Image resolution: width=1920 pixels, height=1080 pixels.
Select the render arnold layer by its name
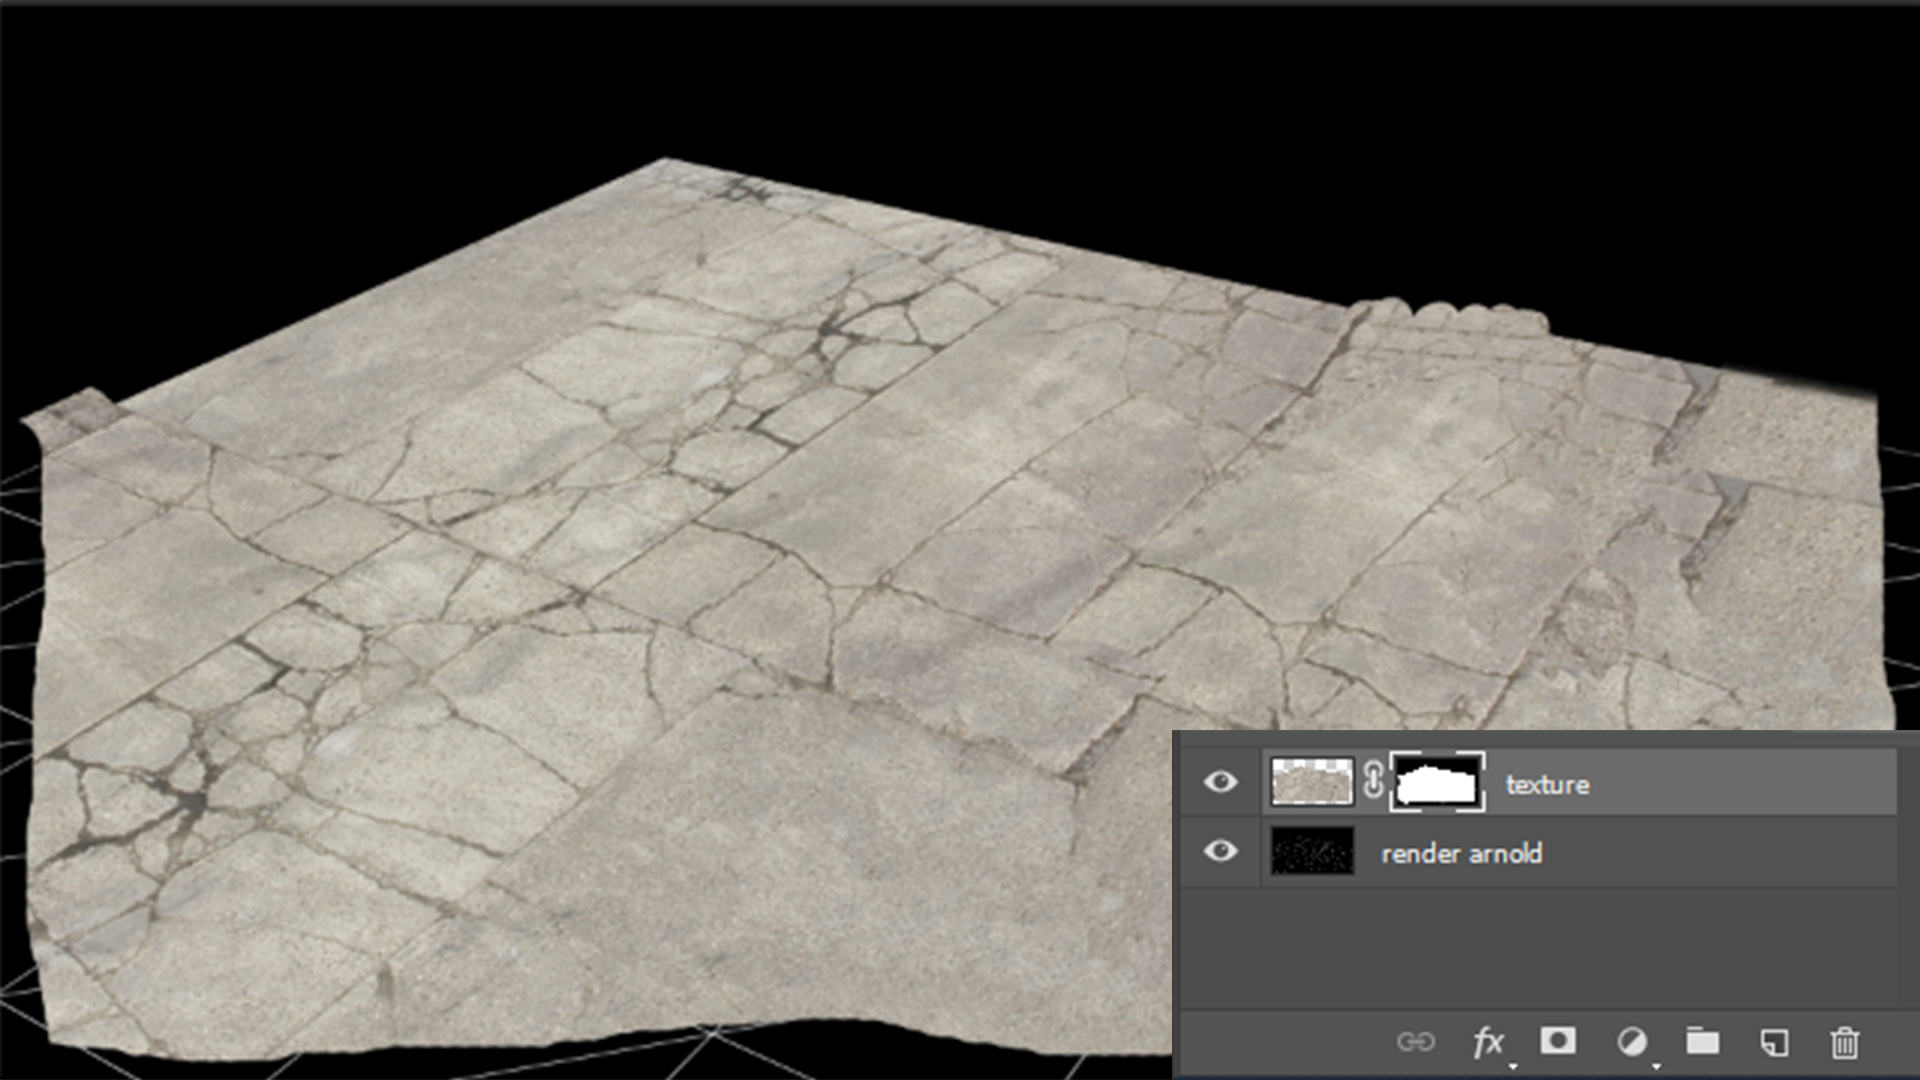pyautogui.click(x=1462, y=853)
